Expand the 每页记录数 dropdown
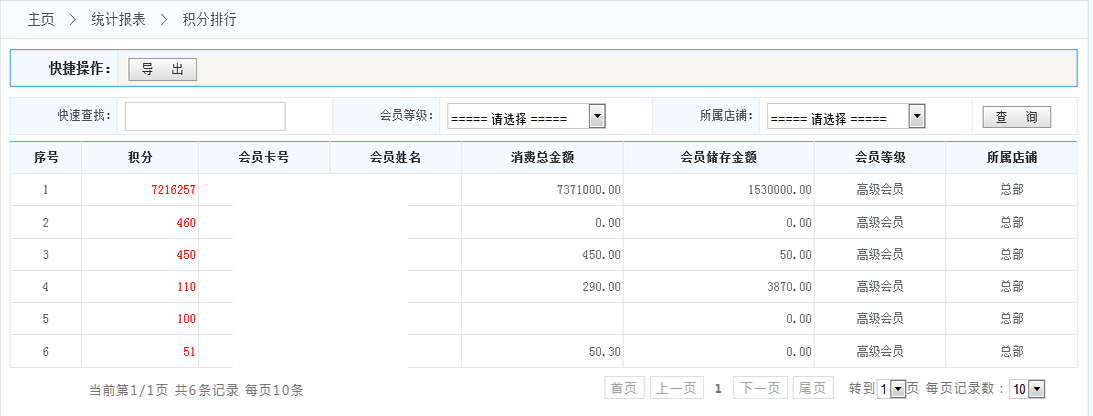The height and width of the screenshot is (416, 1093). click(x=1027, y=389)
